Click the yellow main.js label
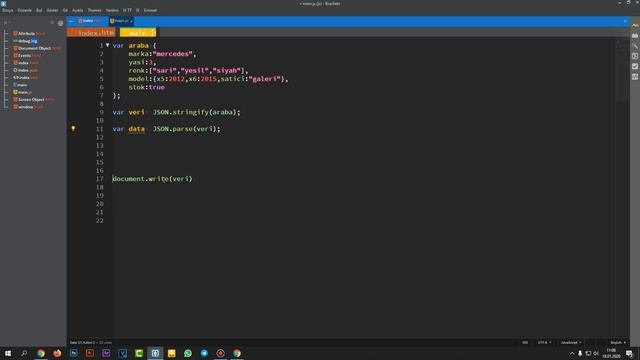Viewport: 640px width, 360px height. 138,33
